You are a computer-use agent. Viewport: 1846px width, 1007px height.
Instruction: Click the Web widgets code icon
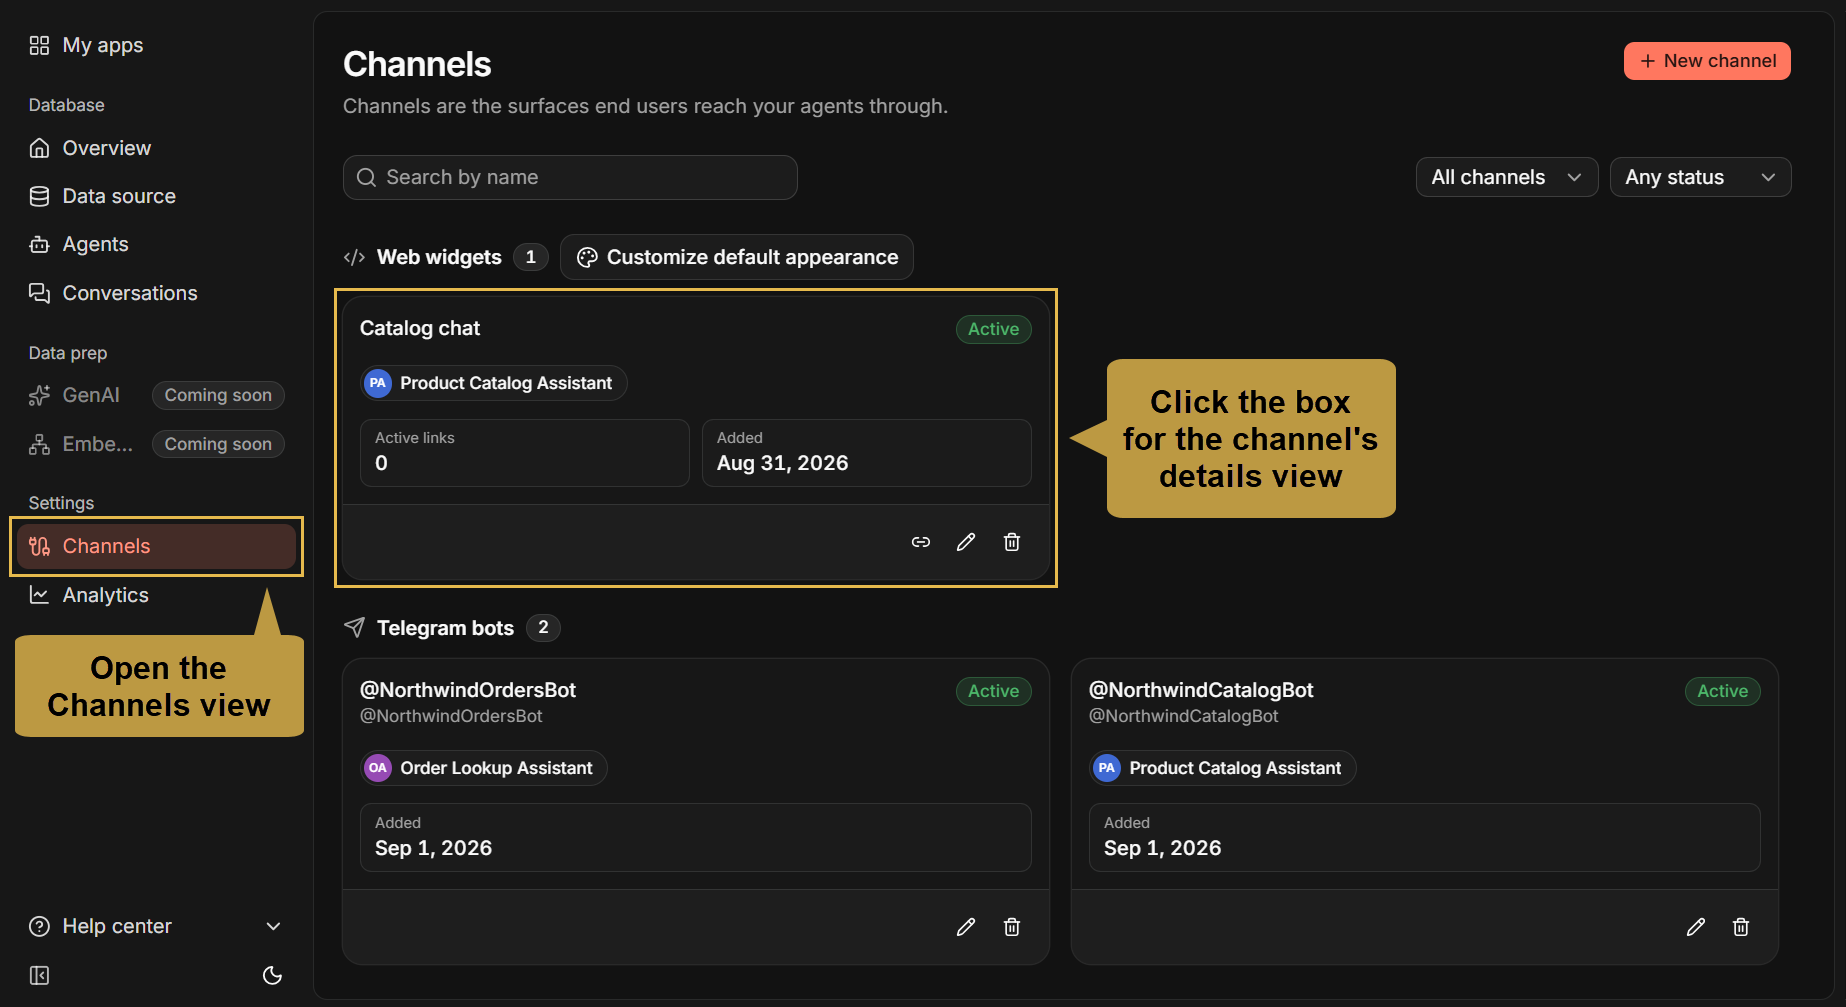coord(354,257)
